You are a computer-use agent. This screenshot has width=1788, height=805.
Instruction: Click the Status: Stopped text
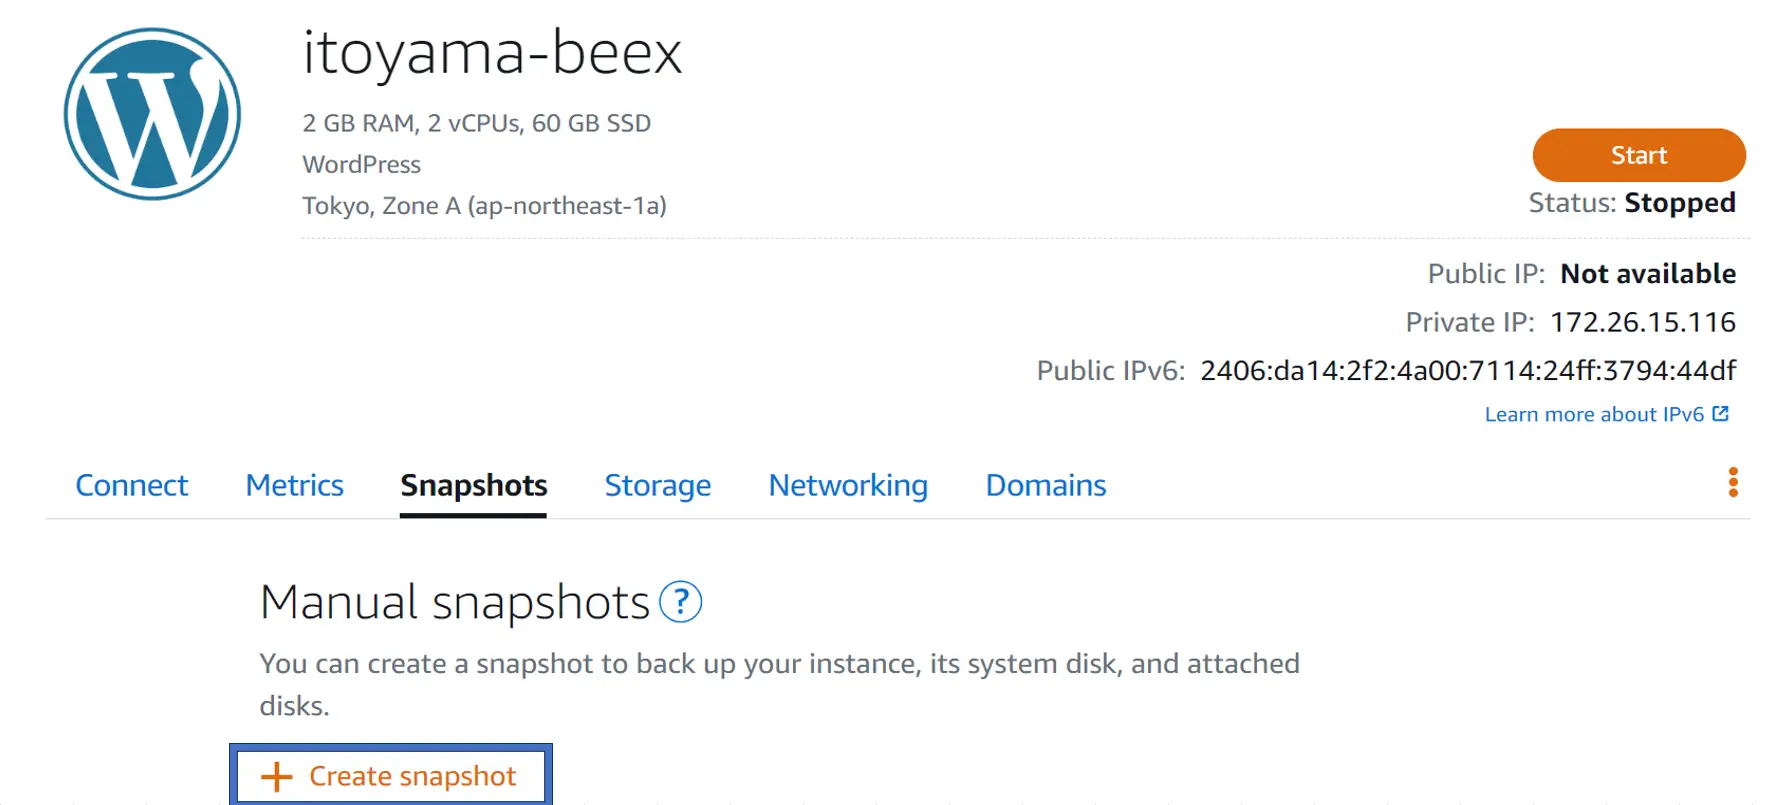[x=1632, y=203]
